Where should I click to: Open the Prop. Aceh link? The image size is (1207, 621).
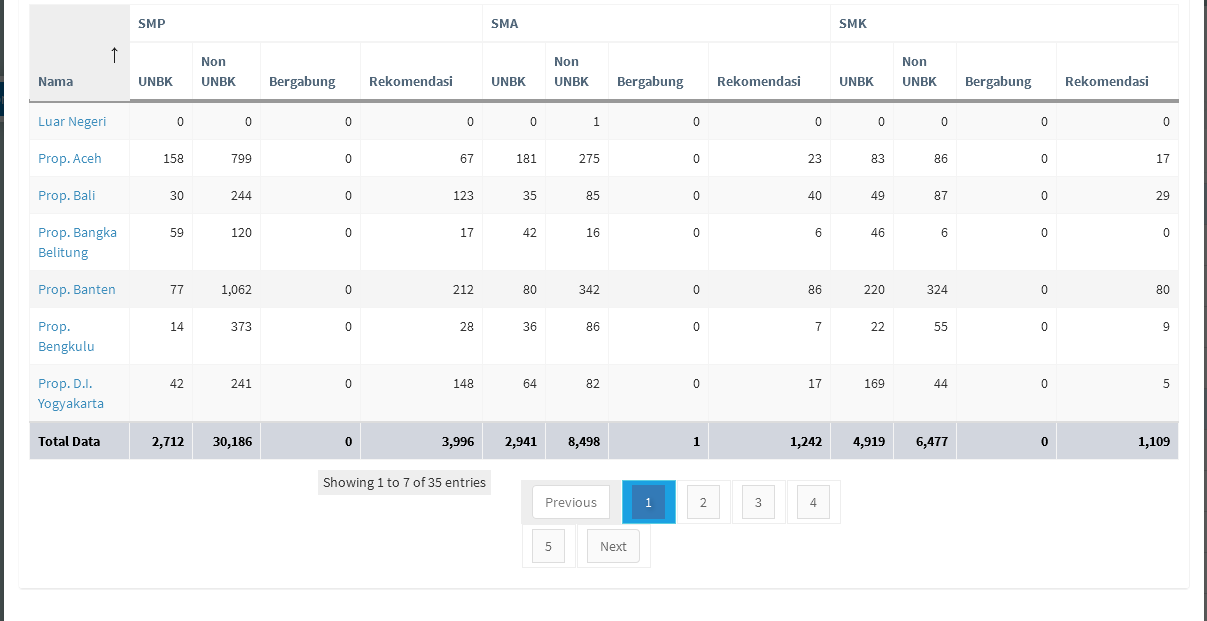(x=70, y=158)
